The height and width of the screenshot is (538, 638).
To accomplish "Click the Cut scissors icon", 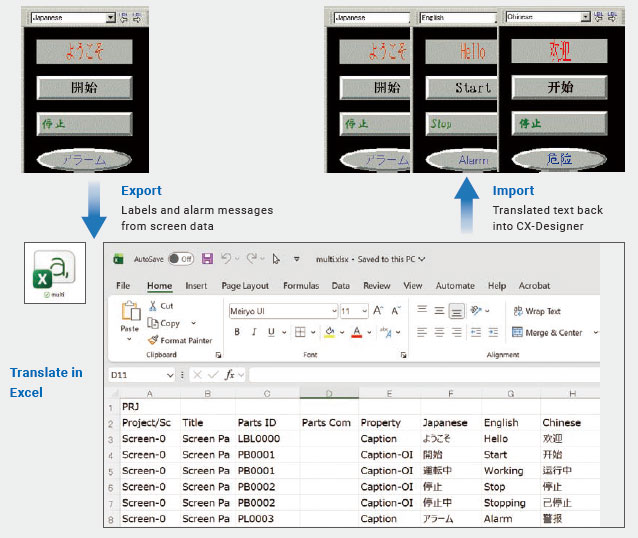I will pyautogui.click(x=153, y=306).
